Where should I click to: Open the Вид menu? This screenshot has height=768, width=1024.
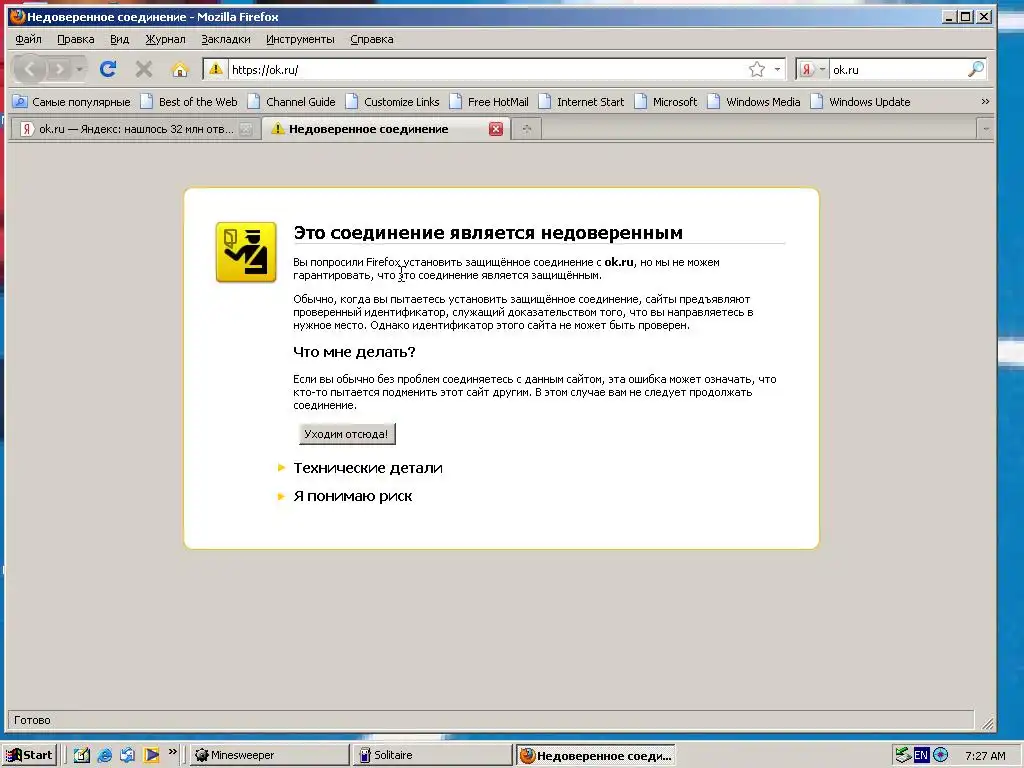point(120,39)
